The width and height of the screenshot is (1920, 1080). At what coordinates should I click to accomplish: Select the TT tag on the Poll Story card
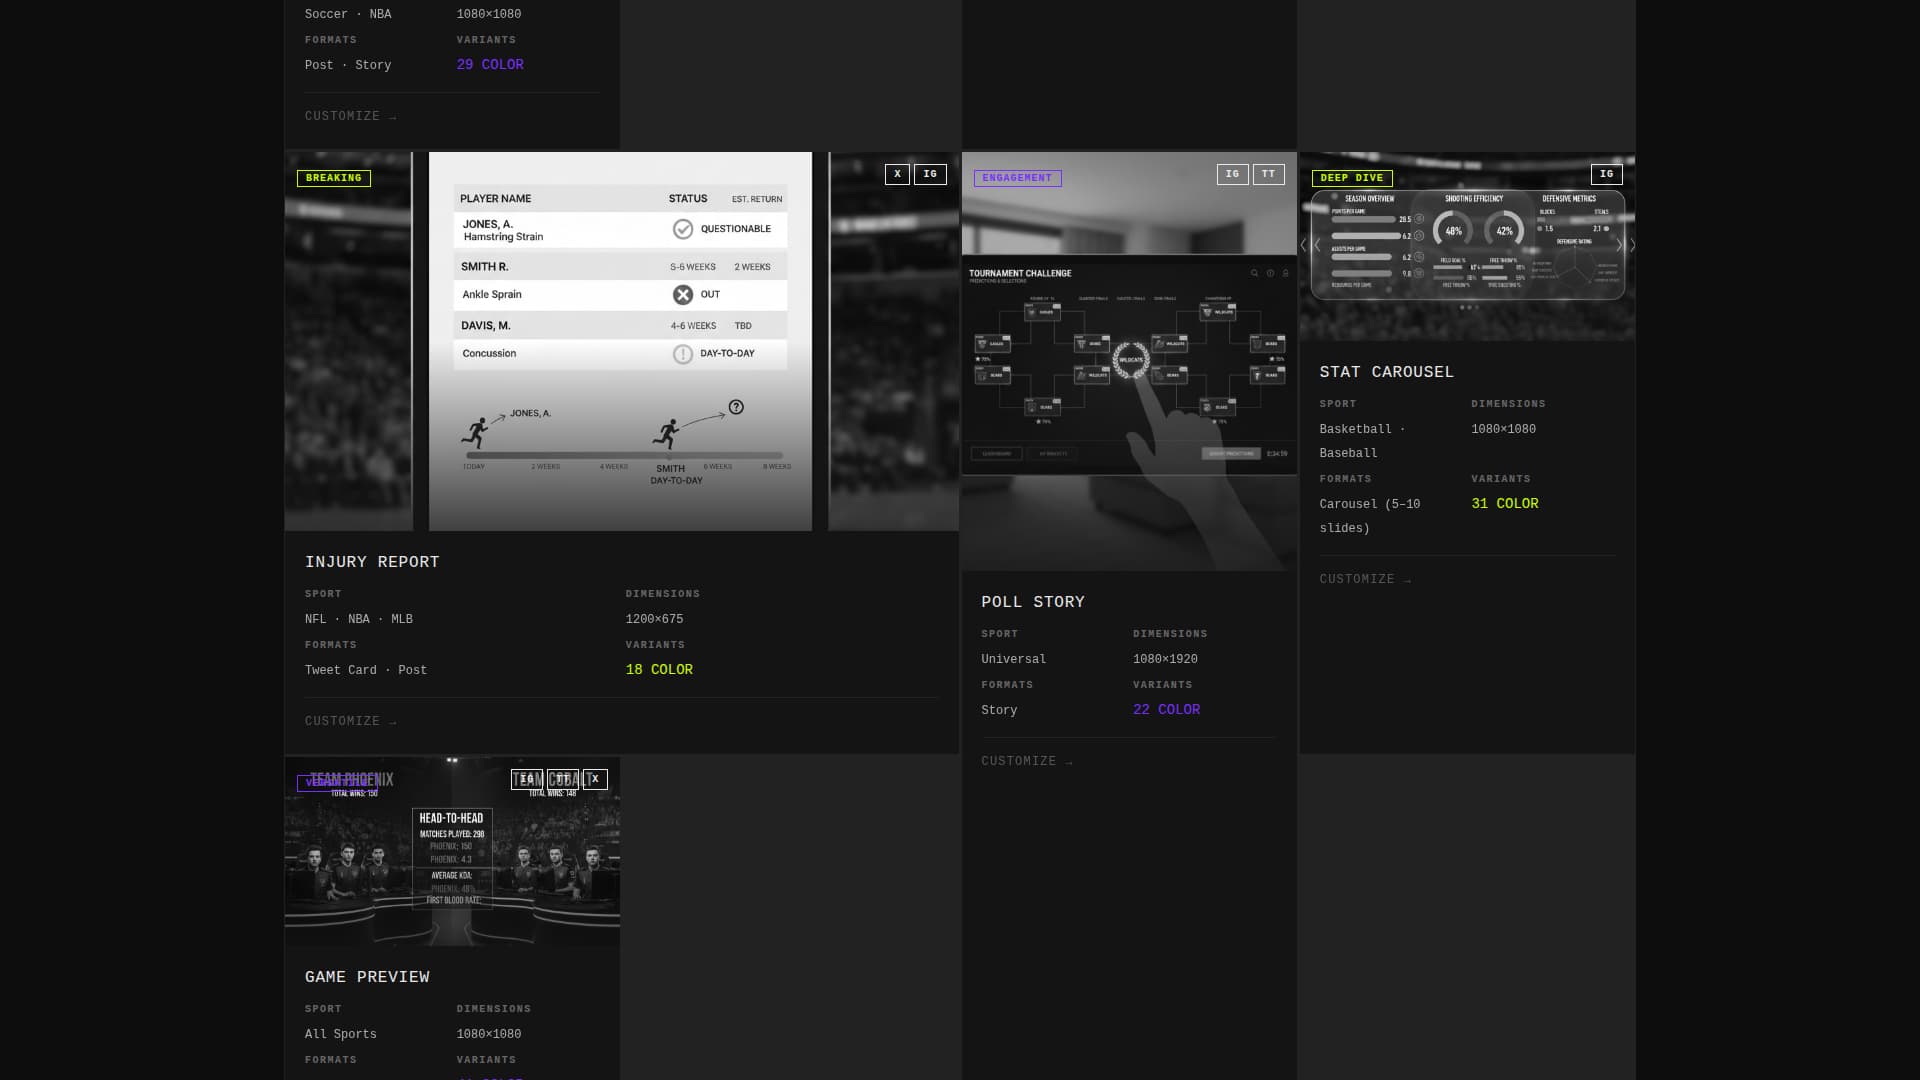(x=1268, y=174)
